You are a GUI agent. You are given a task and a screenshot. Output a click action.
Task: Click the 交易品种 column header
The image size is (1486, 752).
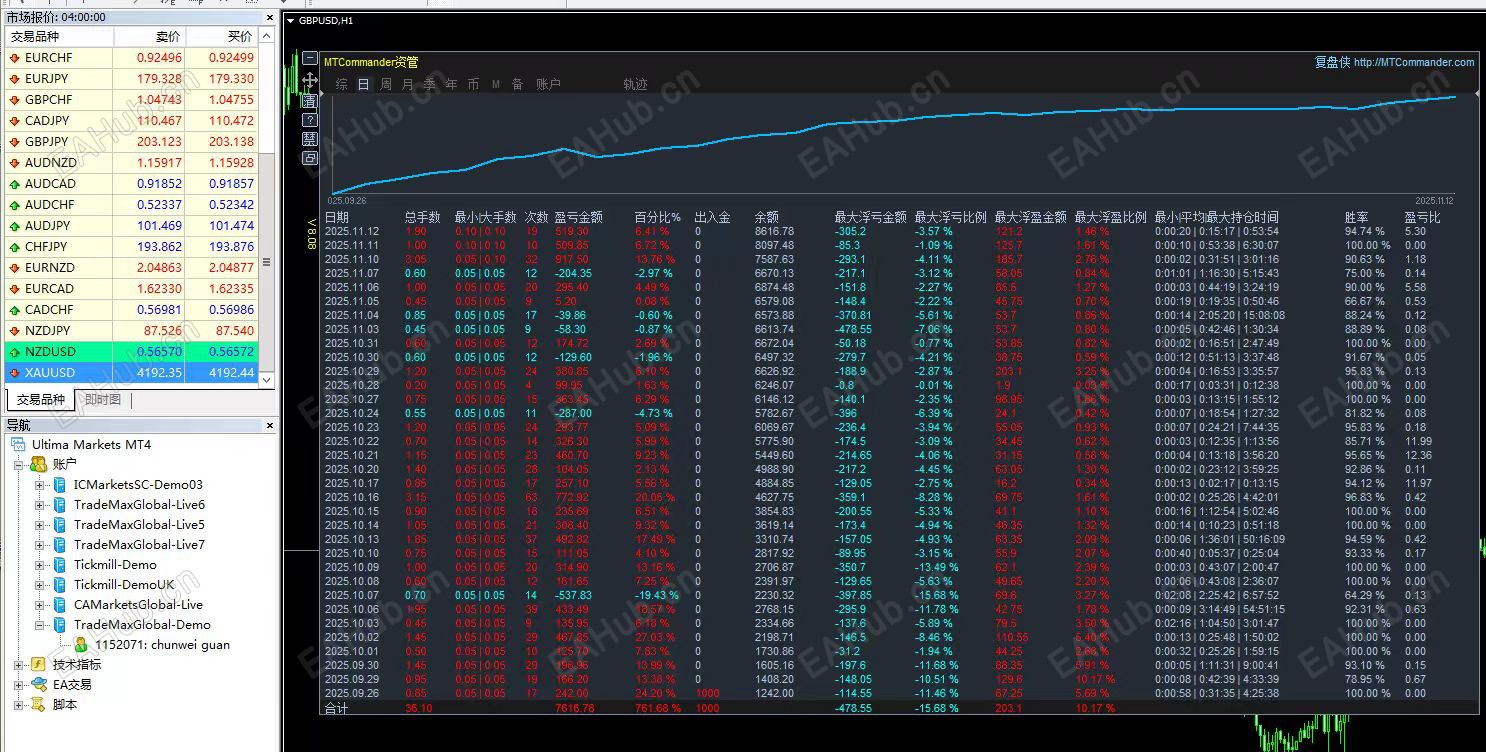pos(59,37)
